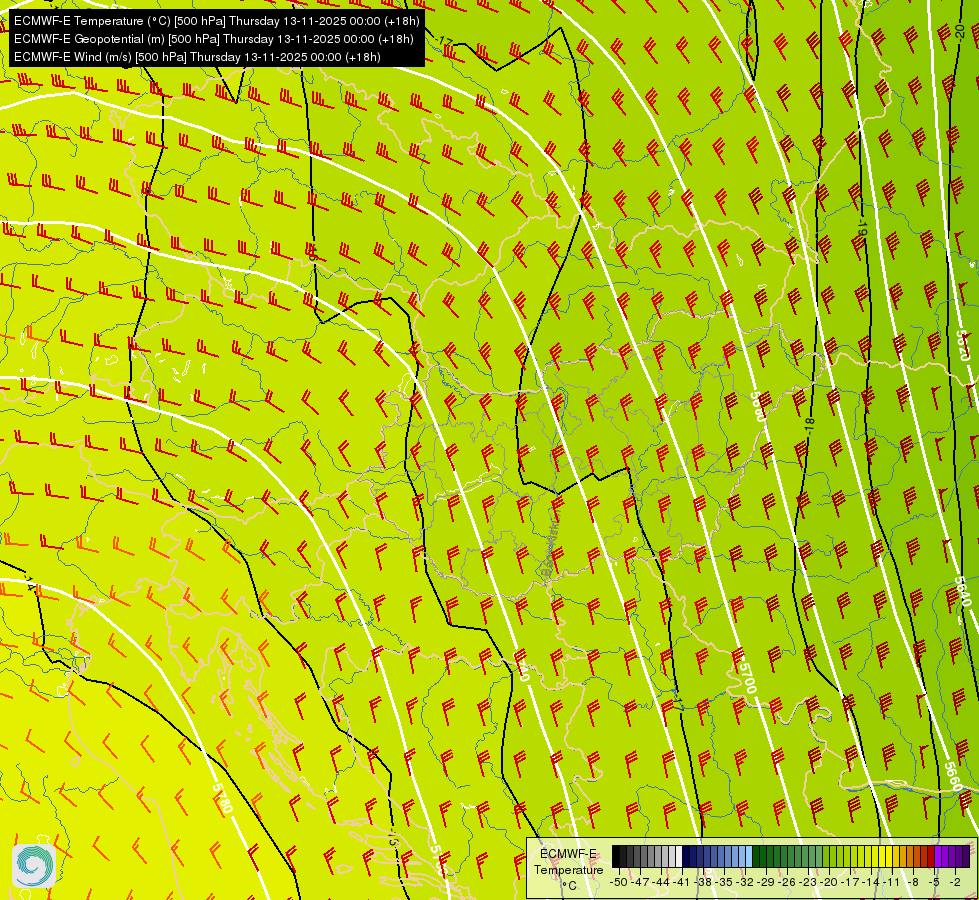Click the 5640 geopotential contour label

click(x=962, y=591)
